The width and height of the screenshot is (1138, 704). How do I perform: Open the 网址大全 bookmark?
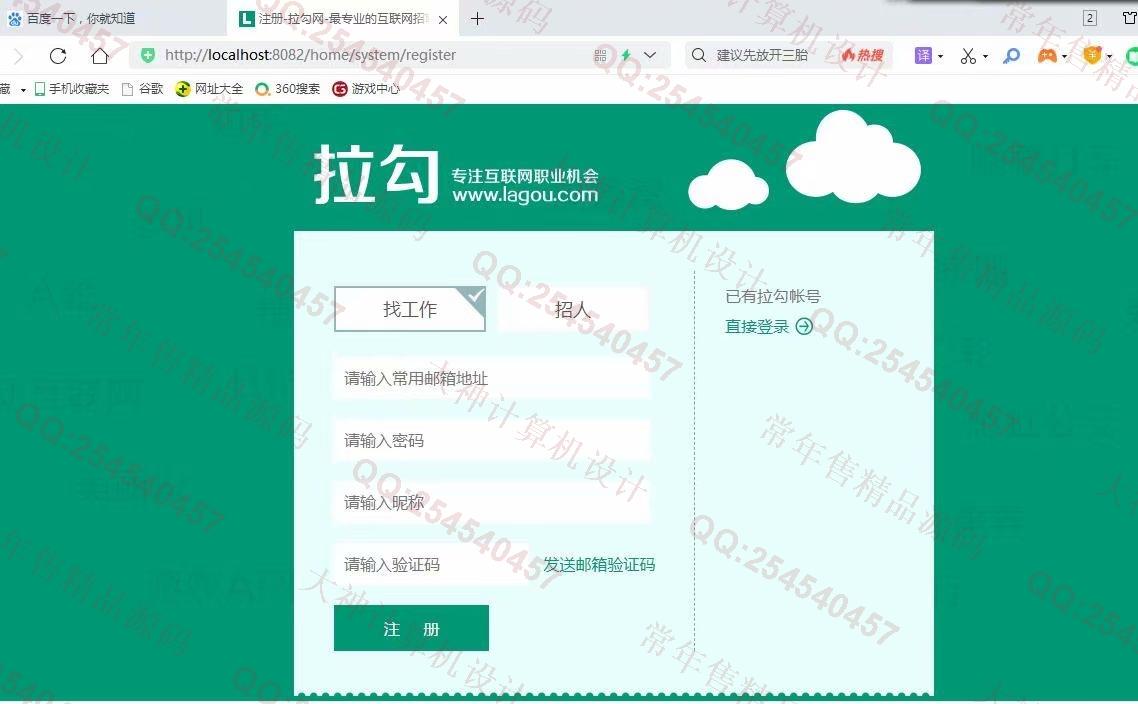pos(209,89)
